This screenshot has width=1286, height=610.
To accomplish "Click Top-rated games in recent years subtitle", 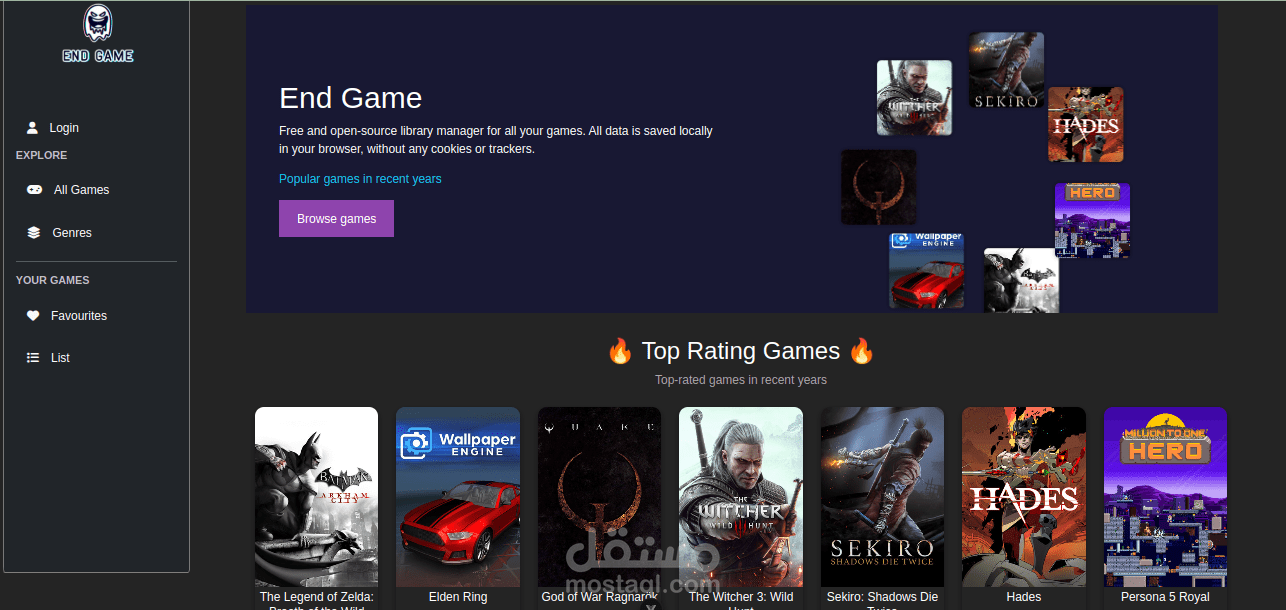I will click(x=741, y=380).
